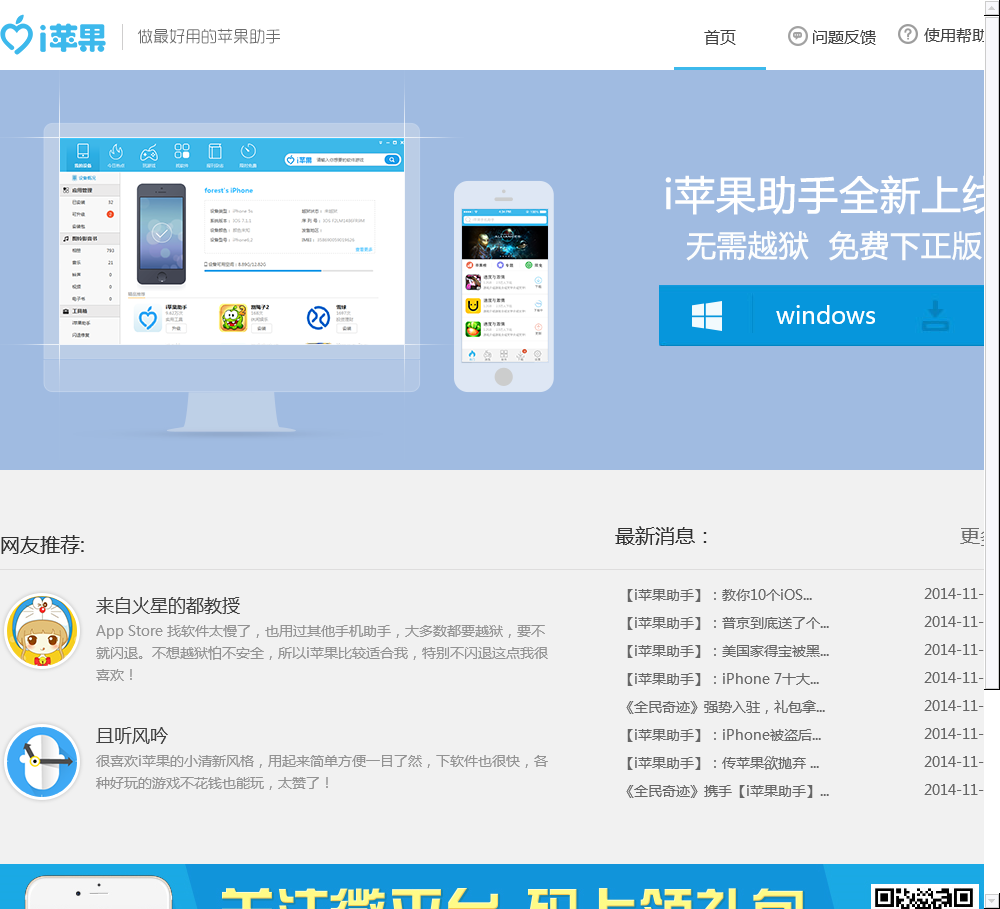Viewport: 1000px width, 909px height.
Task: Open news 美国家得宝被黑...
Action: (727, 651)
